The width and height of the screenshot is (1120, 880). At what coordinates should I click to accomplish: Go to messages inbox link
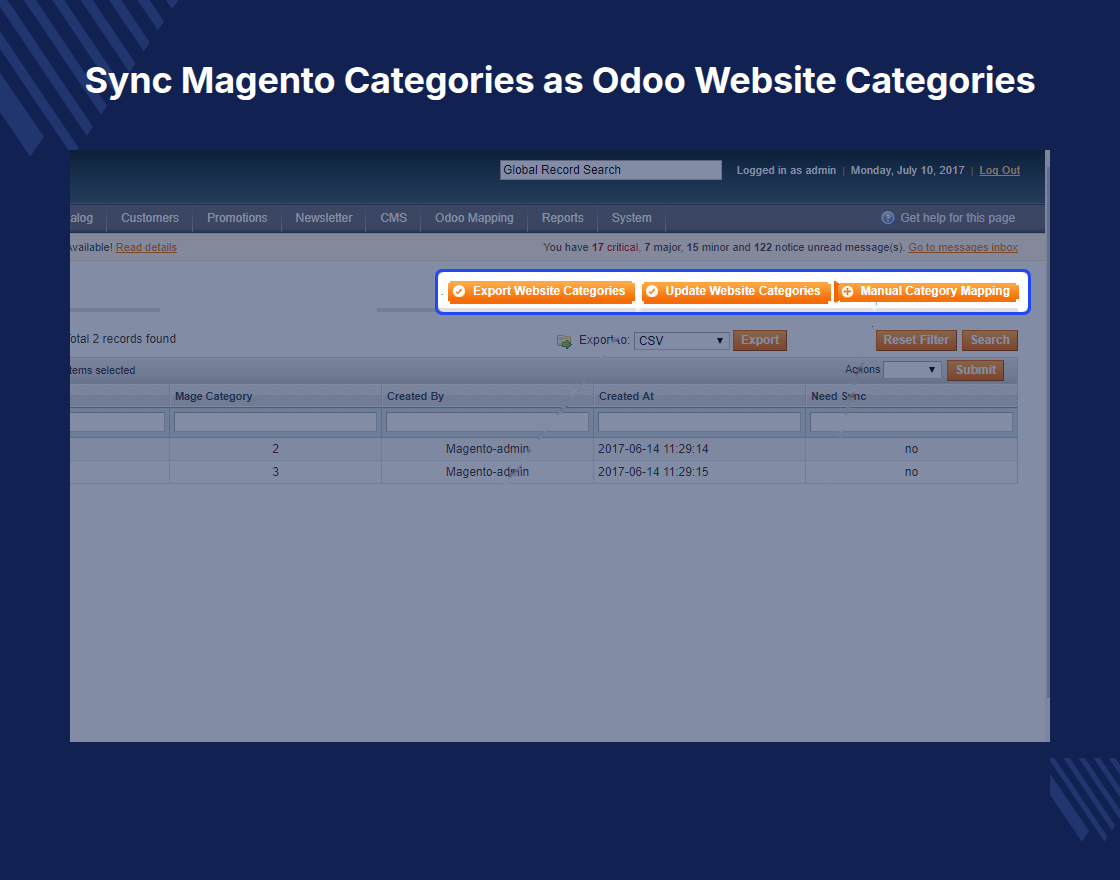pos(963,247)
